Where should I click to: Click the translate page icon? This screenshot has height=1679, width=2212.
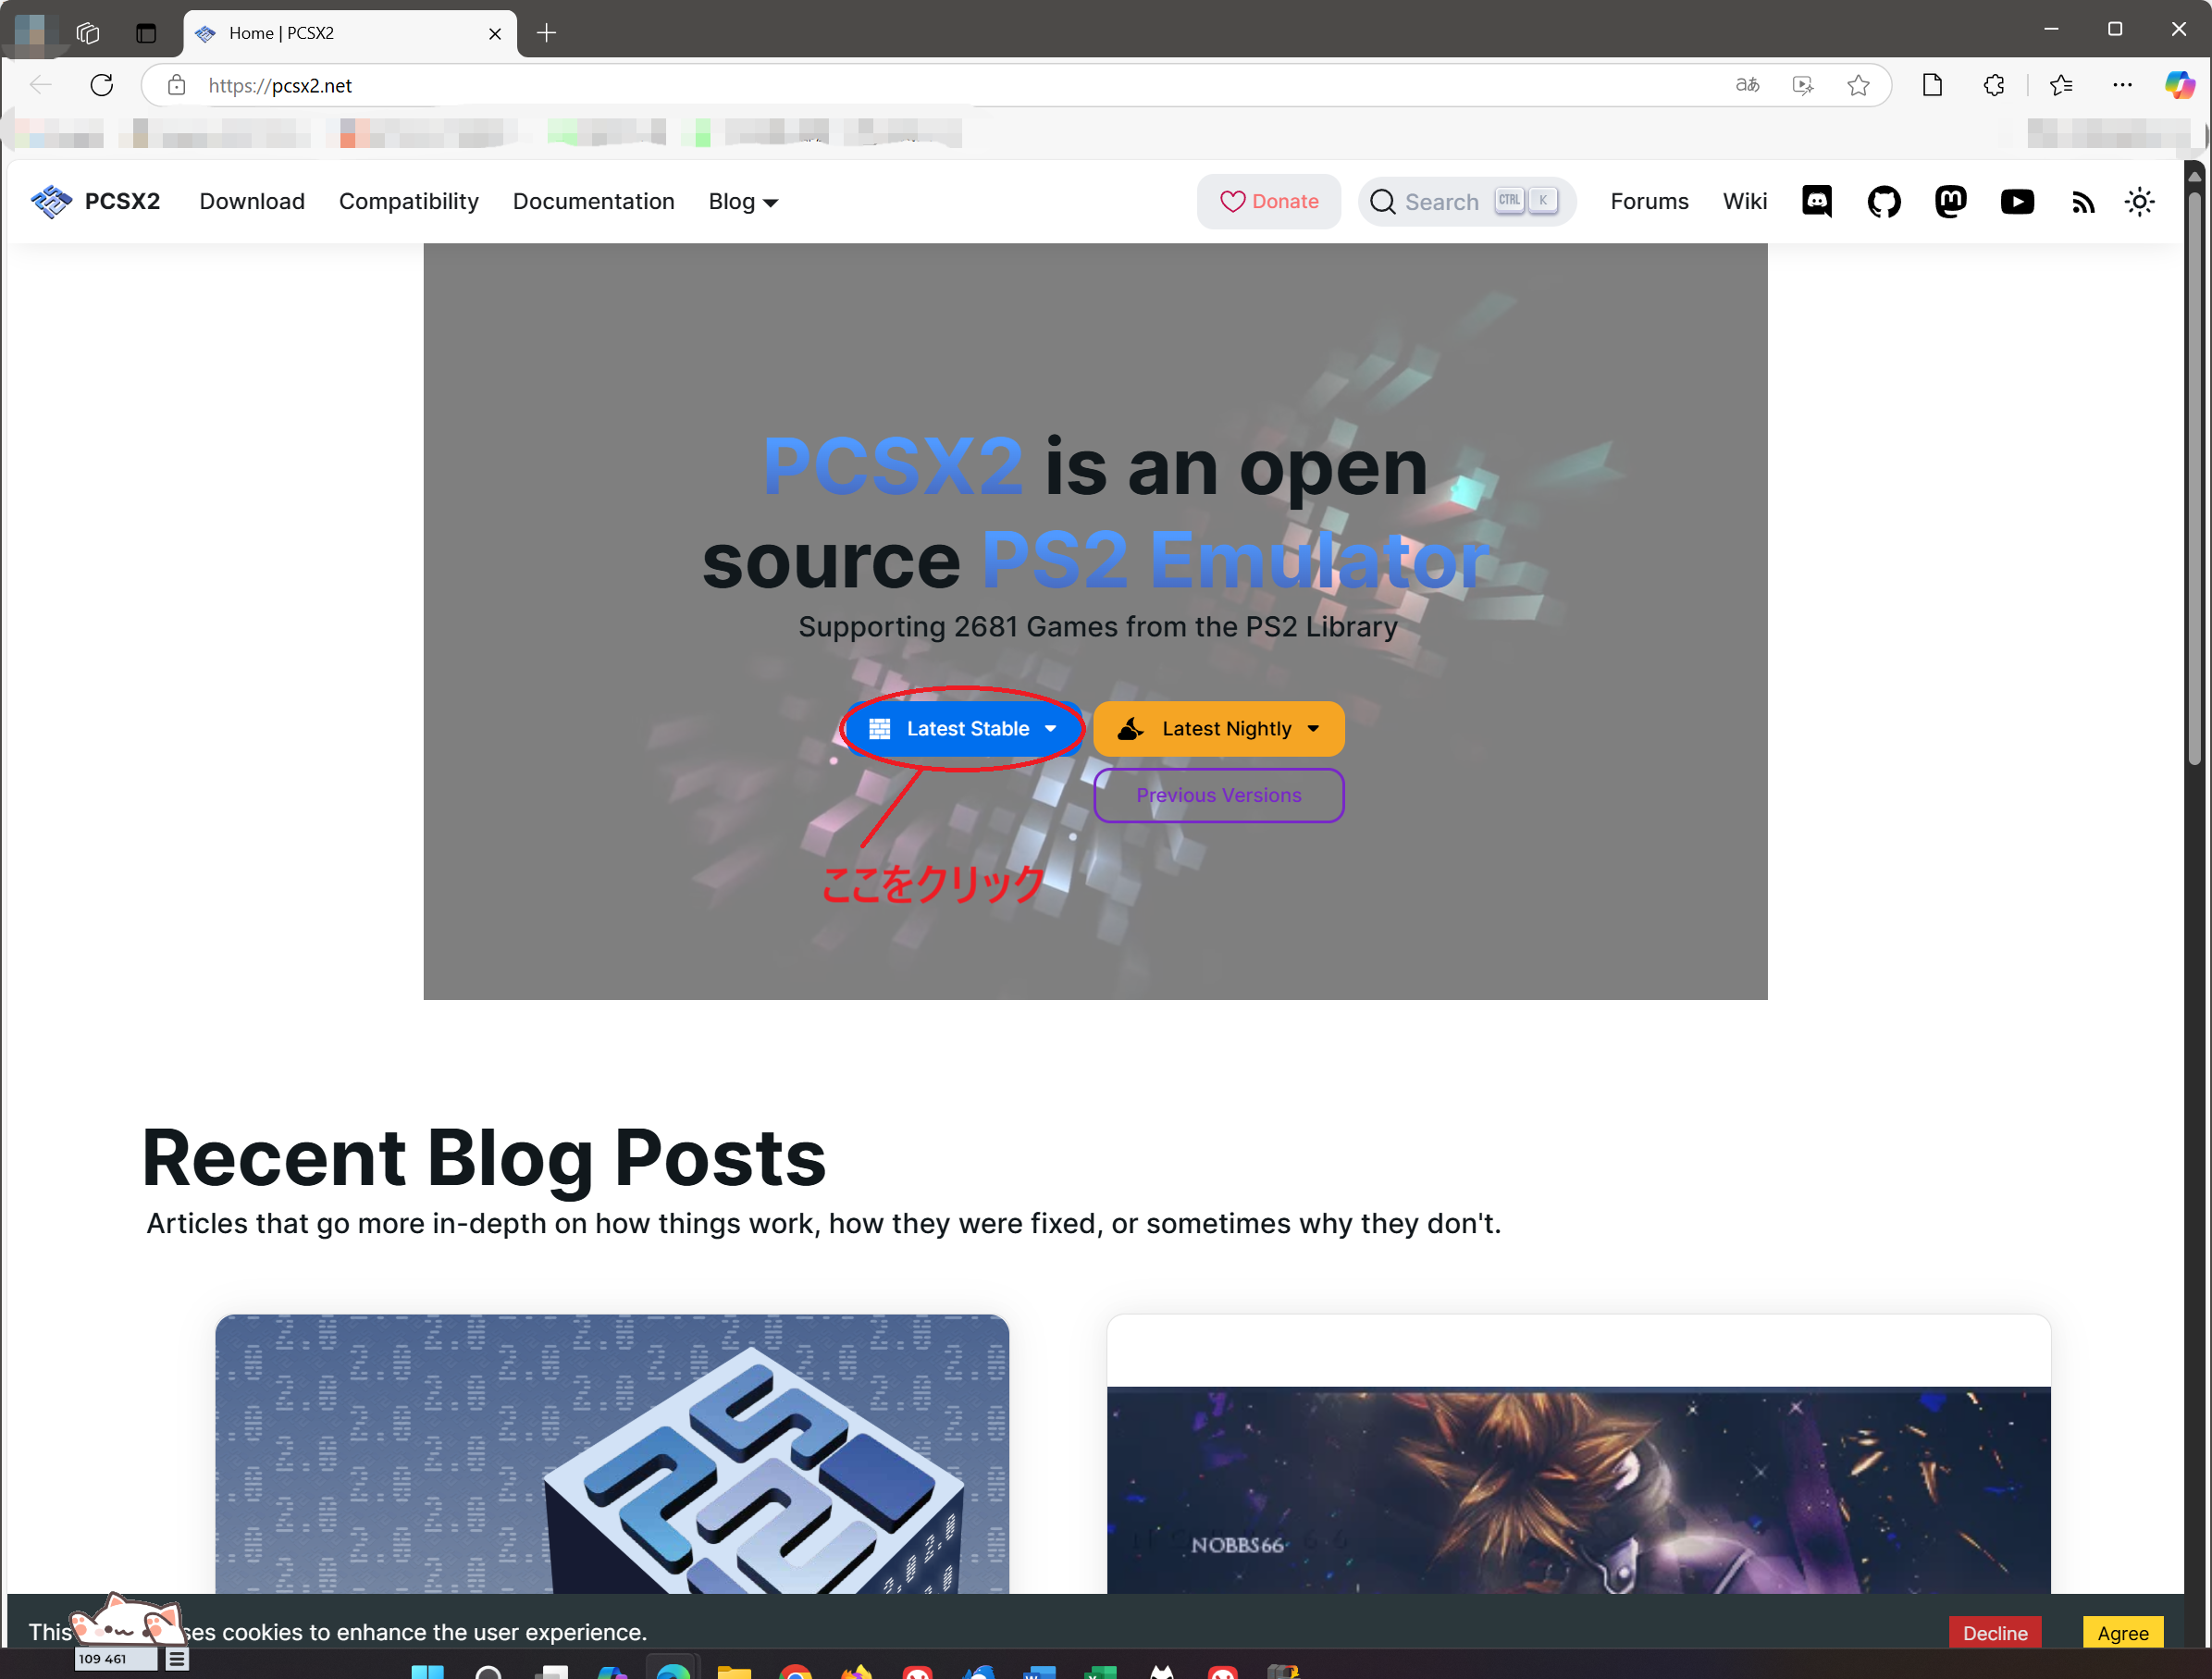(x=1747, y=85)
